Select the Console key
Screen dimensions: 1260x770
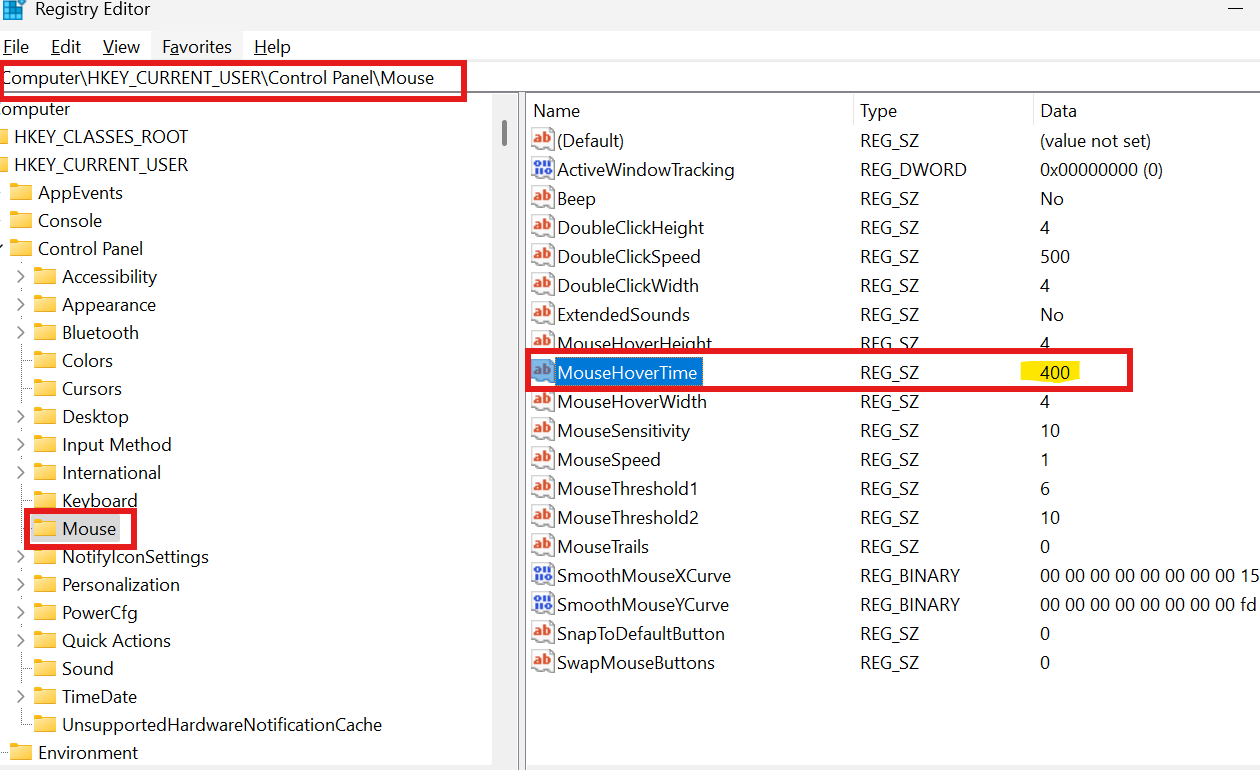[70, 220]
